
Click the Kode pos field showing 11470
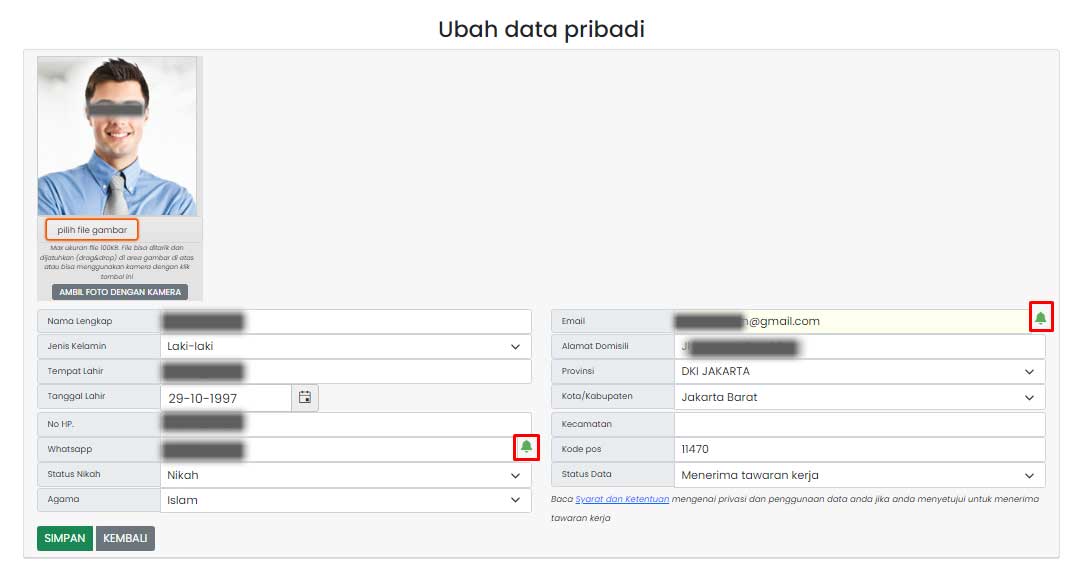click(859, 449)
